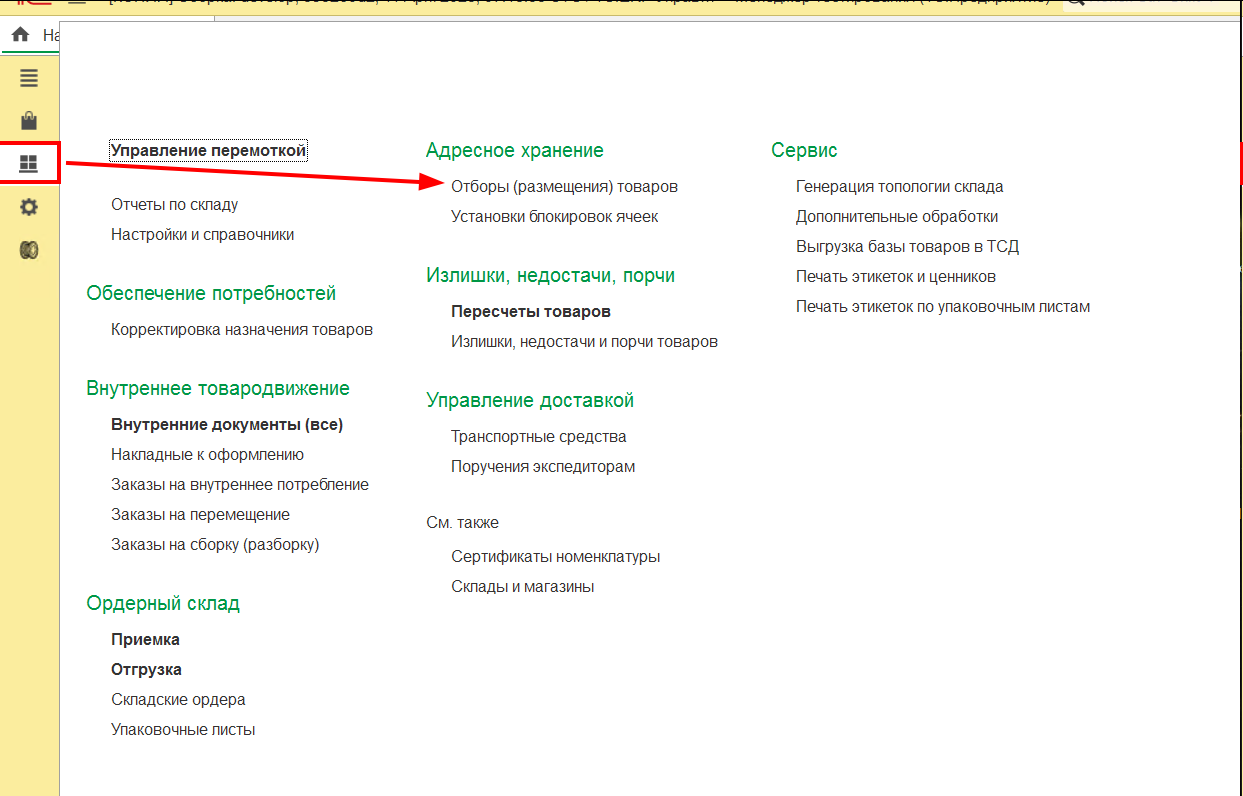Viewport: 1243px width, 796px height.
Task: Click the Управление доставкой heading
Action: [x=531, y=401]
